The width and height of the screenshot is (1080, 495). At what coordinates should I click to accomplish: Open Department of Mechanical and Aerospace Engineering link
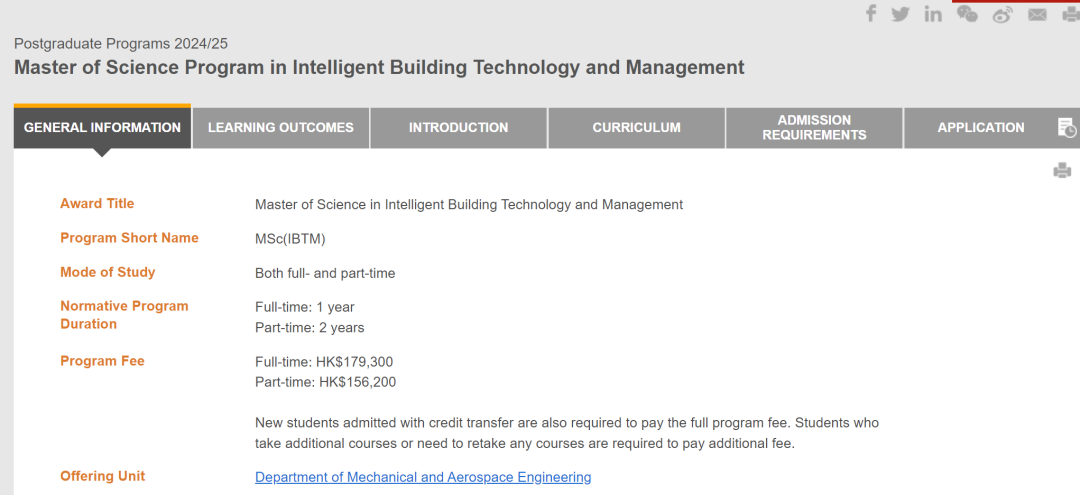(423, 477)
